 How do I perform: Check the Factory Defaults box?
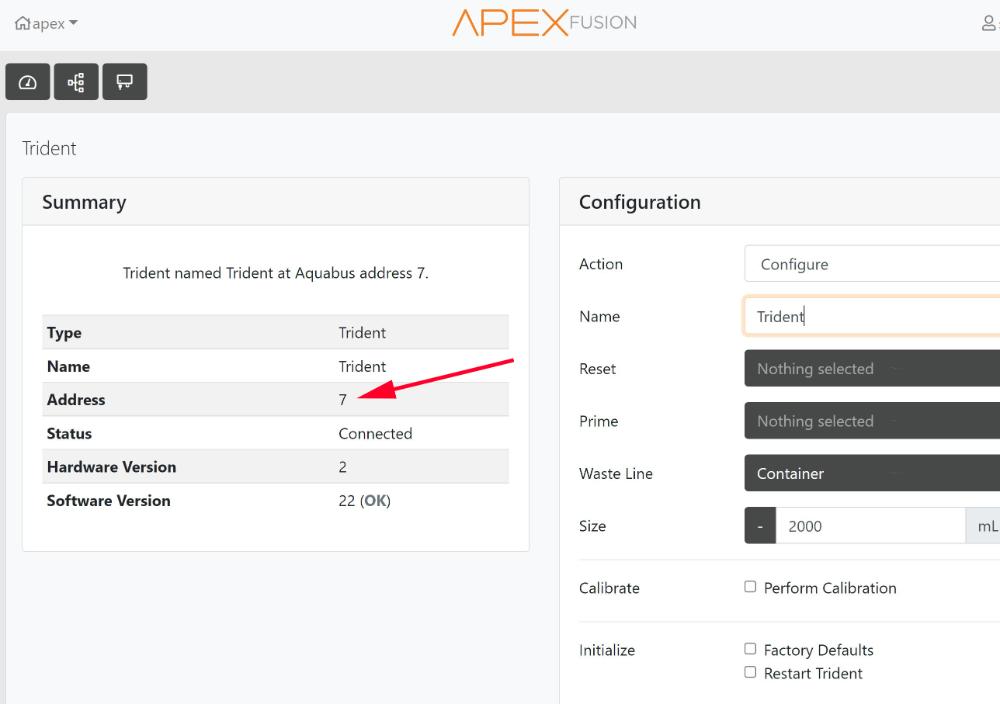click(x=750, y=649)
